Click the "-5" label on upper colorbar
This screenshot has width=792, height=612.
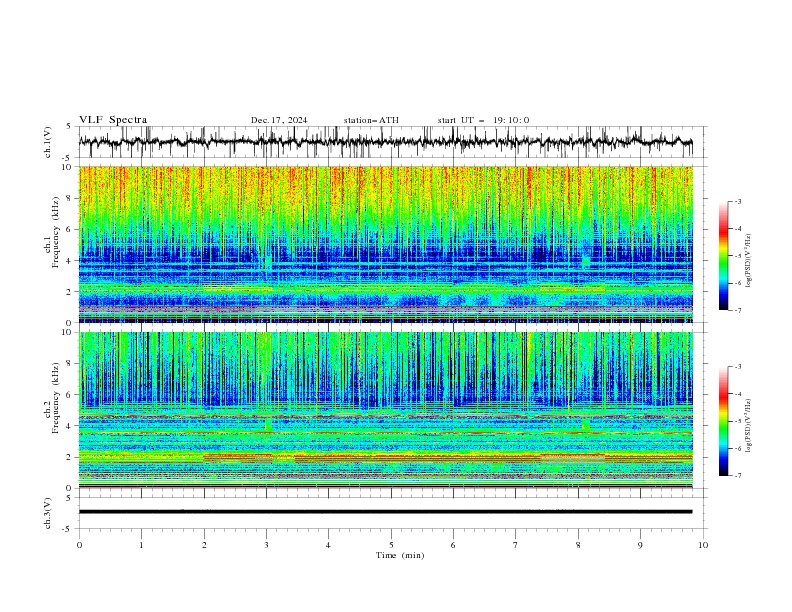coord(738,256)
